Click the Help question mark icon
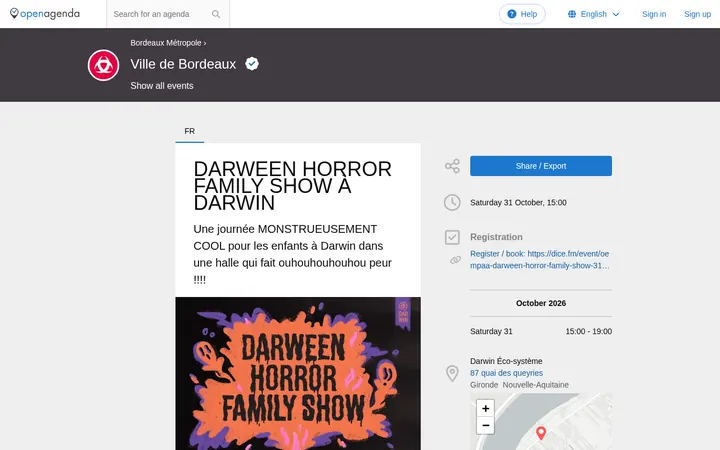Image resolution: width=720 pixels, height=450 pixels. click(x=512, y=14)
